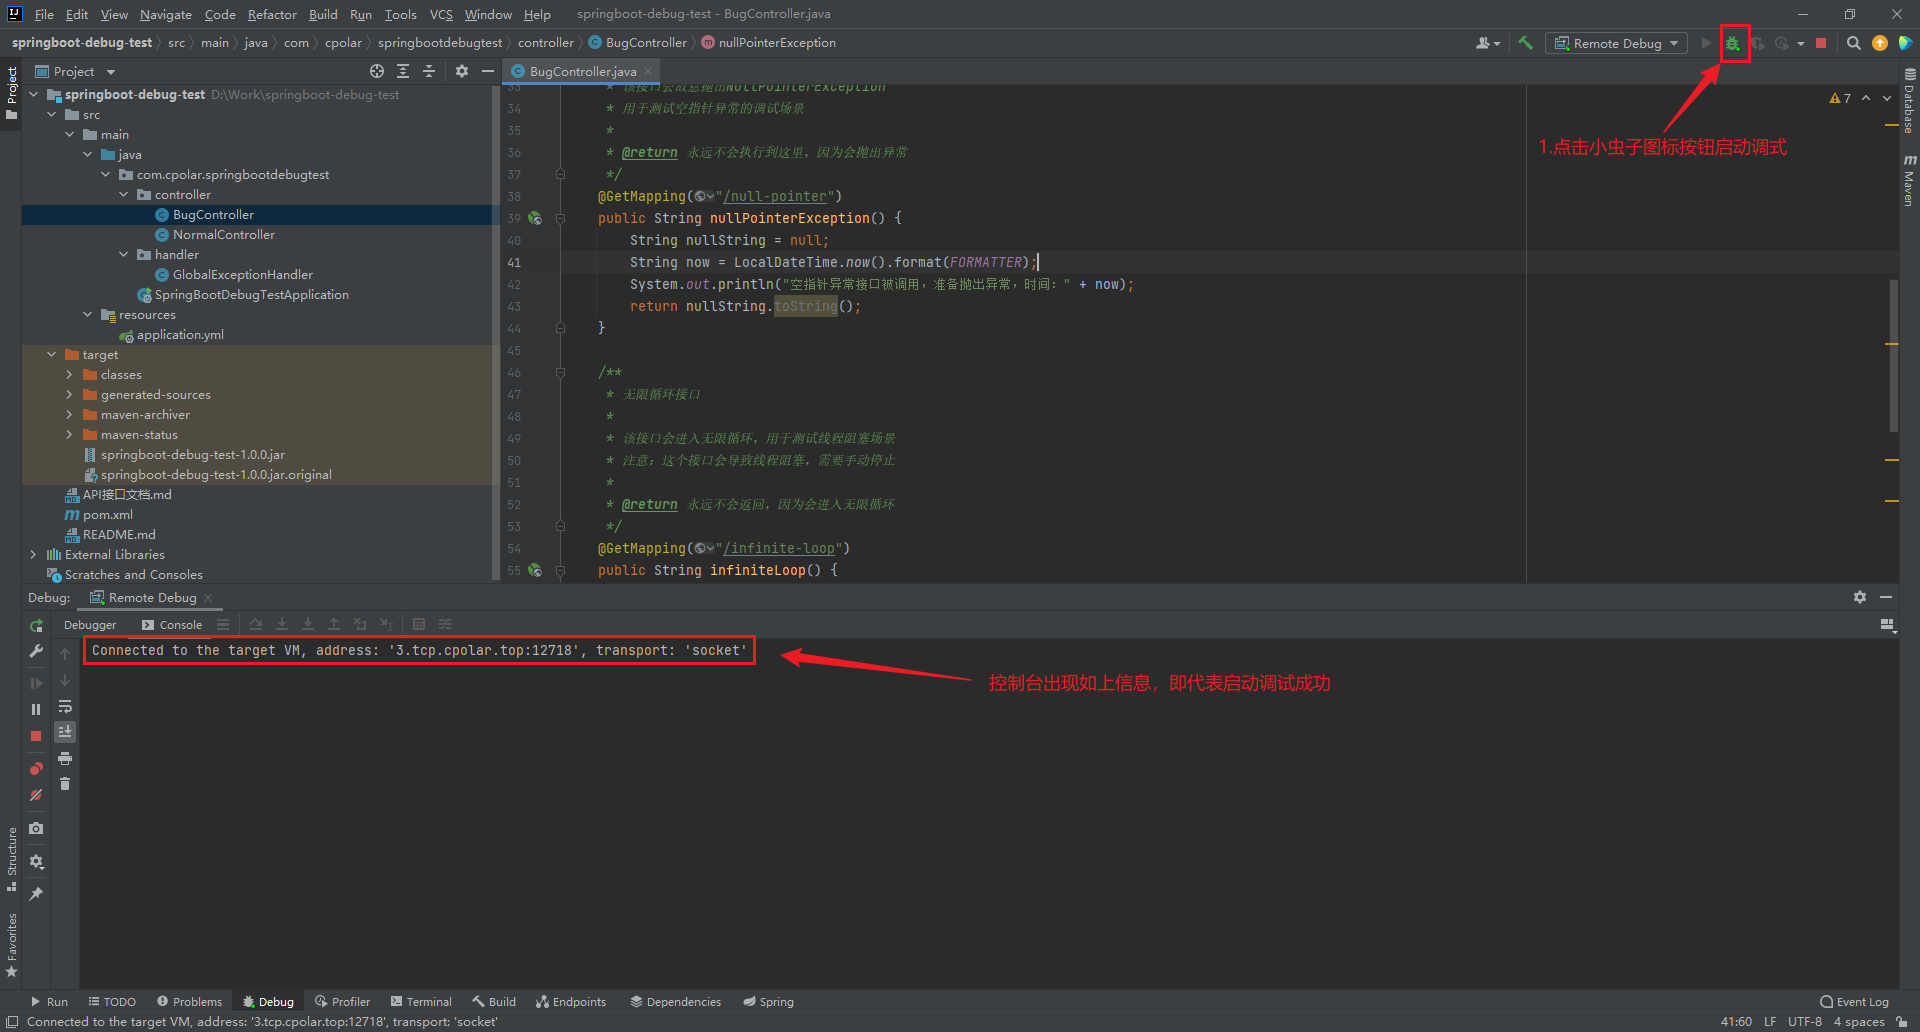Click the camera thread dump icon
Viewport: 1920px width, 1032px height.
(x=36, y=828)
